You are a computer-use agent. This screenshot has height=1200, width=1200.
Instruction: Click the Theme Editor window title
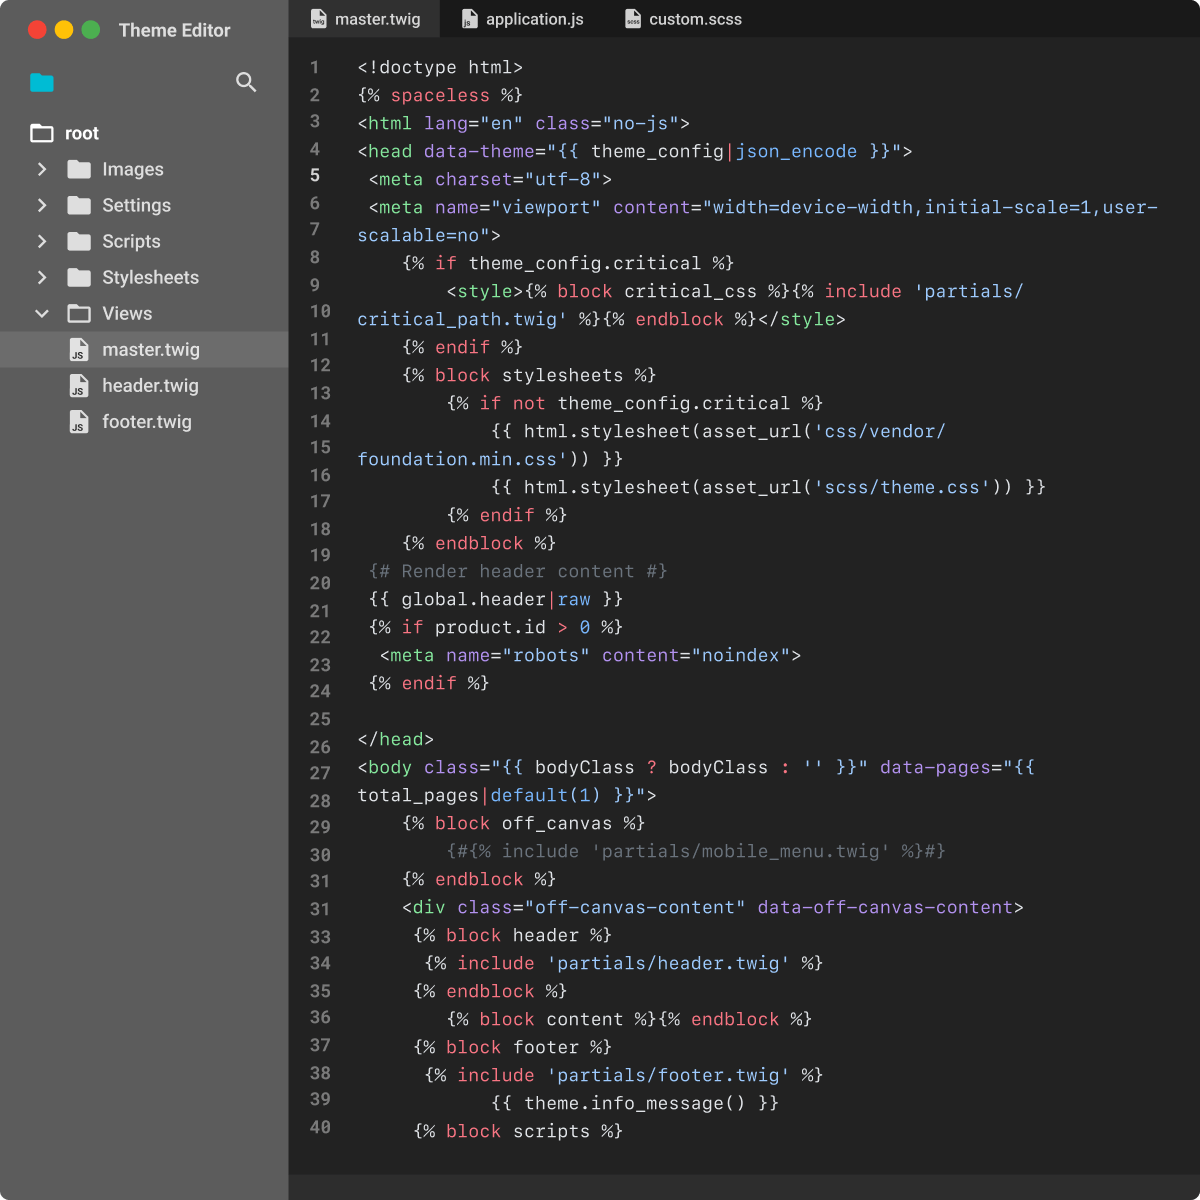[174, 30]
